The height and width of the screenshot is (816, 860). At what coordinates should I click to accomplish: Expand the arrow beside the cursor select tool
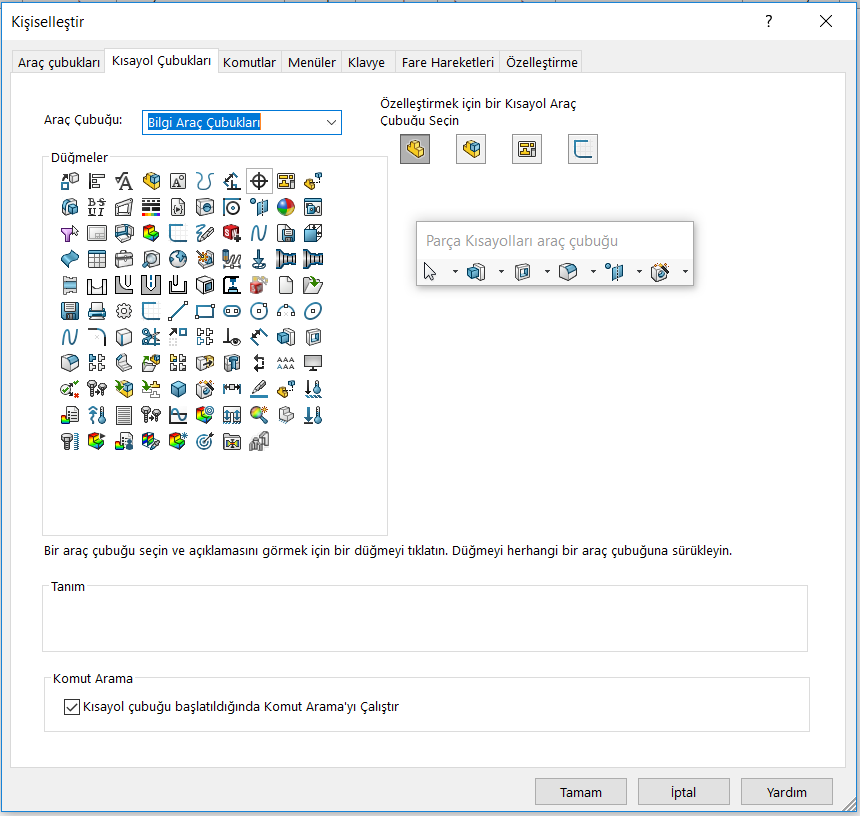(455, 272)
